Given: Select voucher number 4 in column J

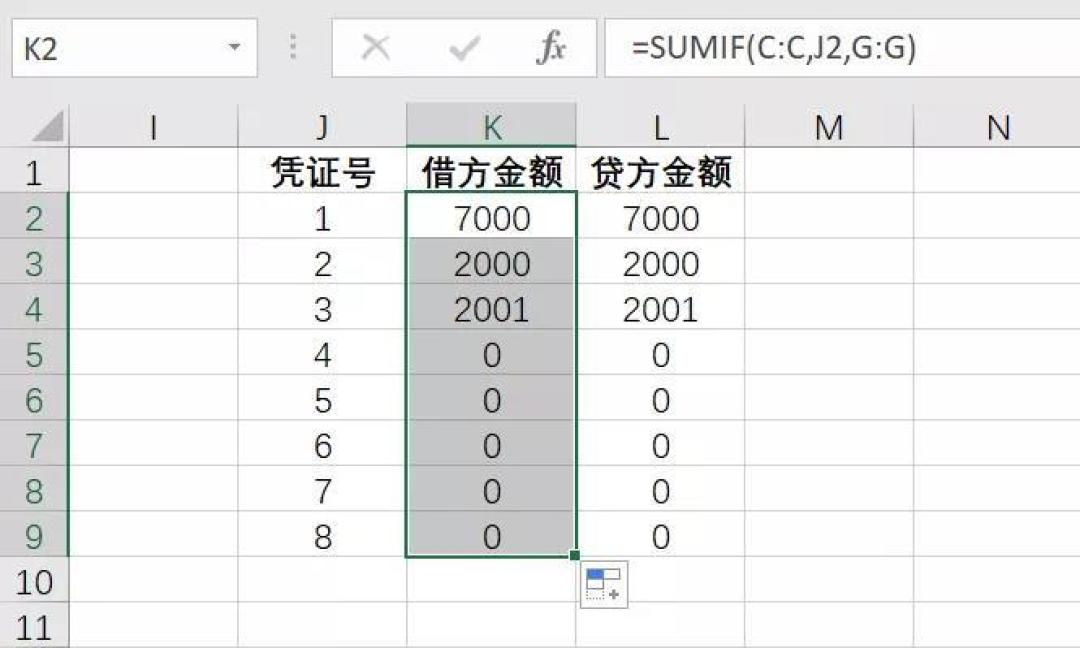Looking at the screenshot, I should click(x=322, y=353).
